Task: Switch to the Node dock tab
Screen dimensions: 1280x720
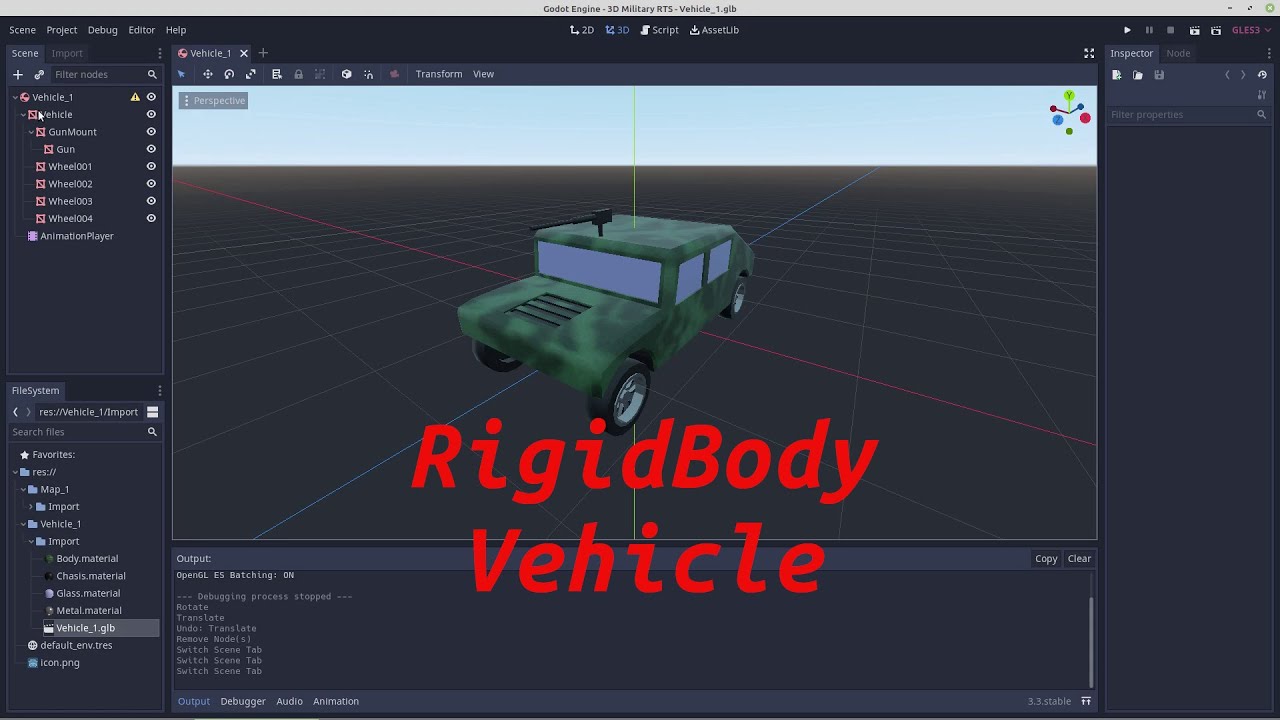Action: (1178, 53)
